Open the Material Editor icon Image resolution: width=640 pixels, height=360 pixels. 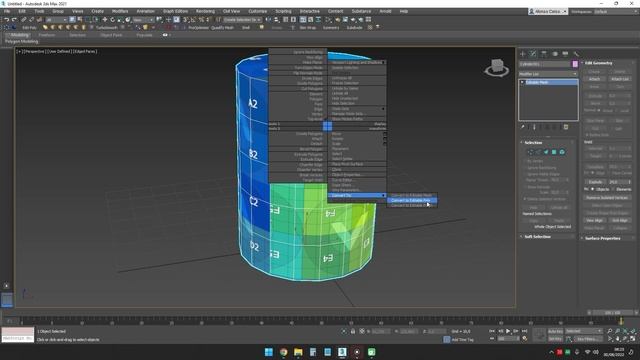pos(329,20)
